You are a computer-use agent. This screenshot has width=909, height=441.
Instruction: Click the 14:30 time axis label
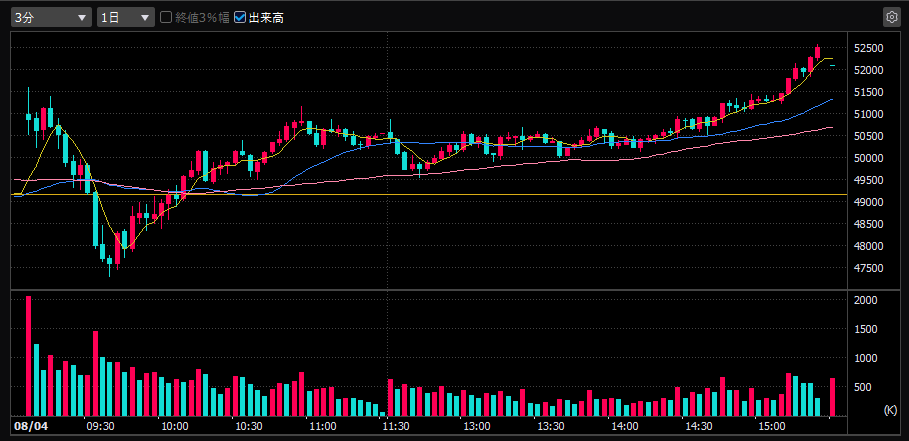pos(699,427)
